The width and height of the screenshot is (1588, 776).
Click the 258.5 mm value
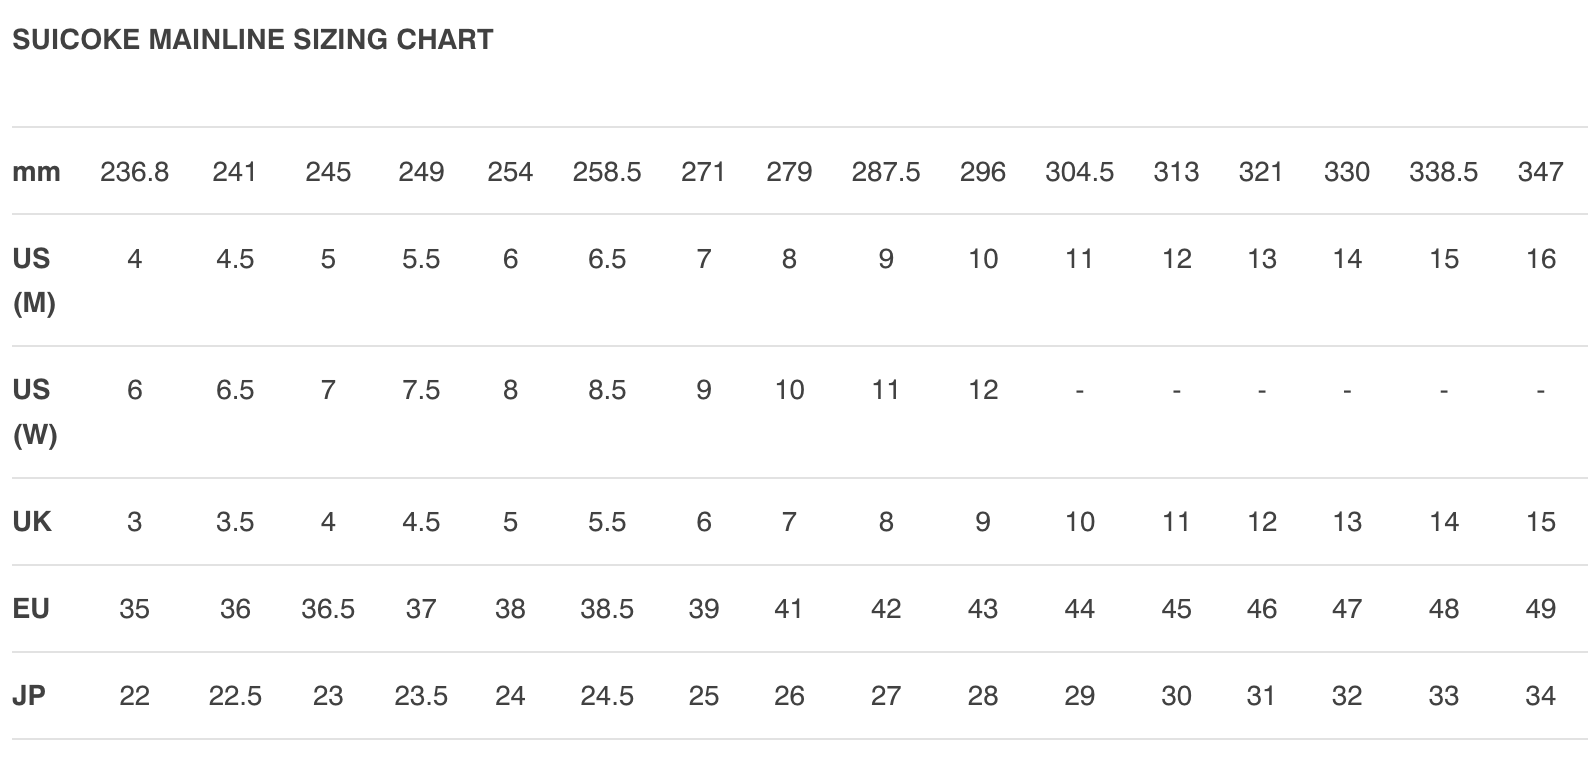point(607,172)
